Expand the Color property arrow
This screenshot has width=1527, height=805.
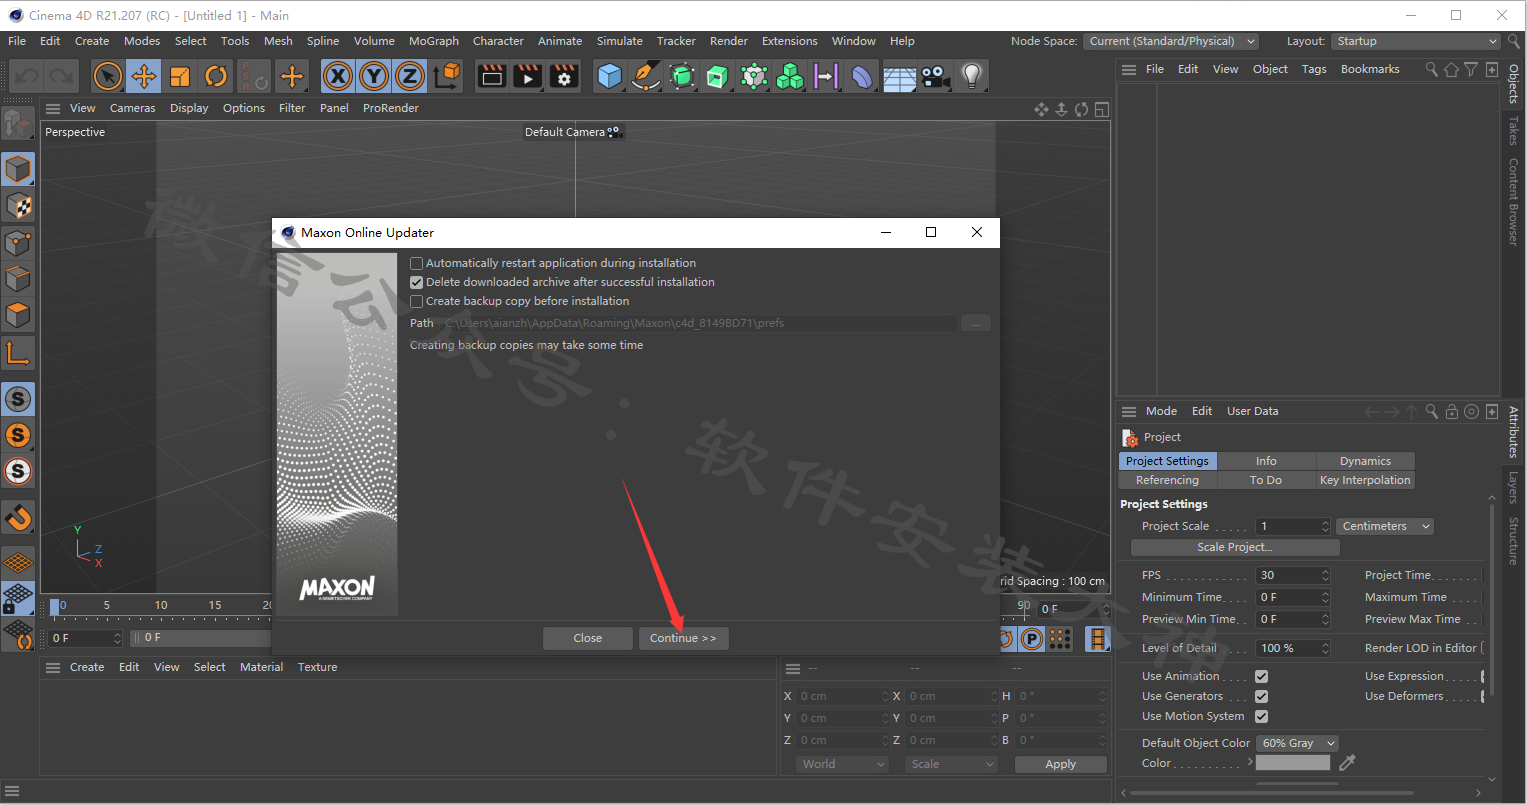click(x=1249, y=762)
